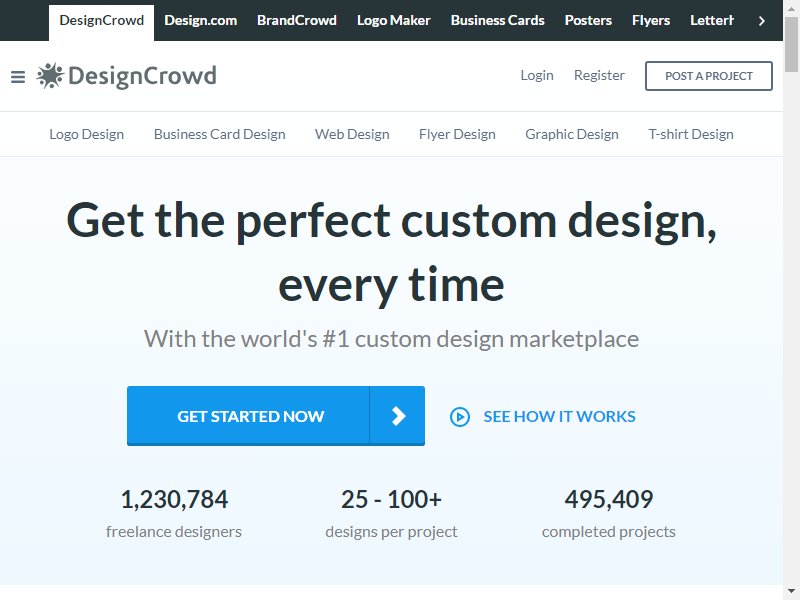Click the arrow on Get Started Now

(397, 416)
